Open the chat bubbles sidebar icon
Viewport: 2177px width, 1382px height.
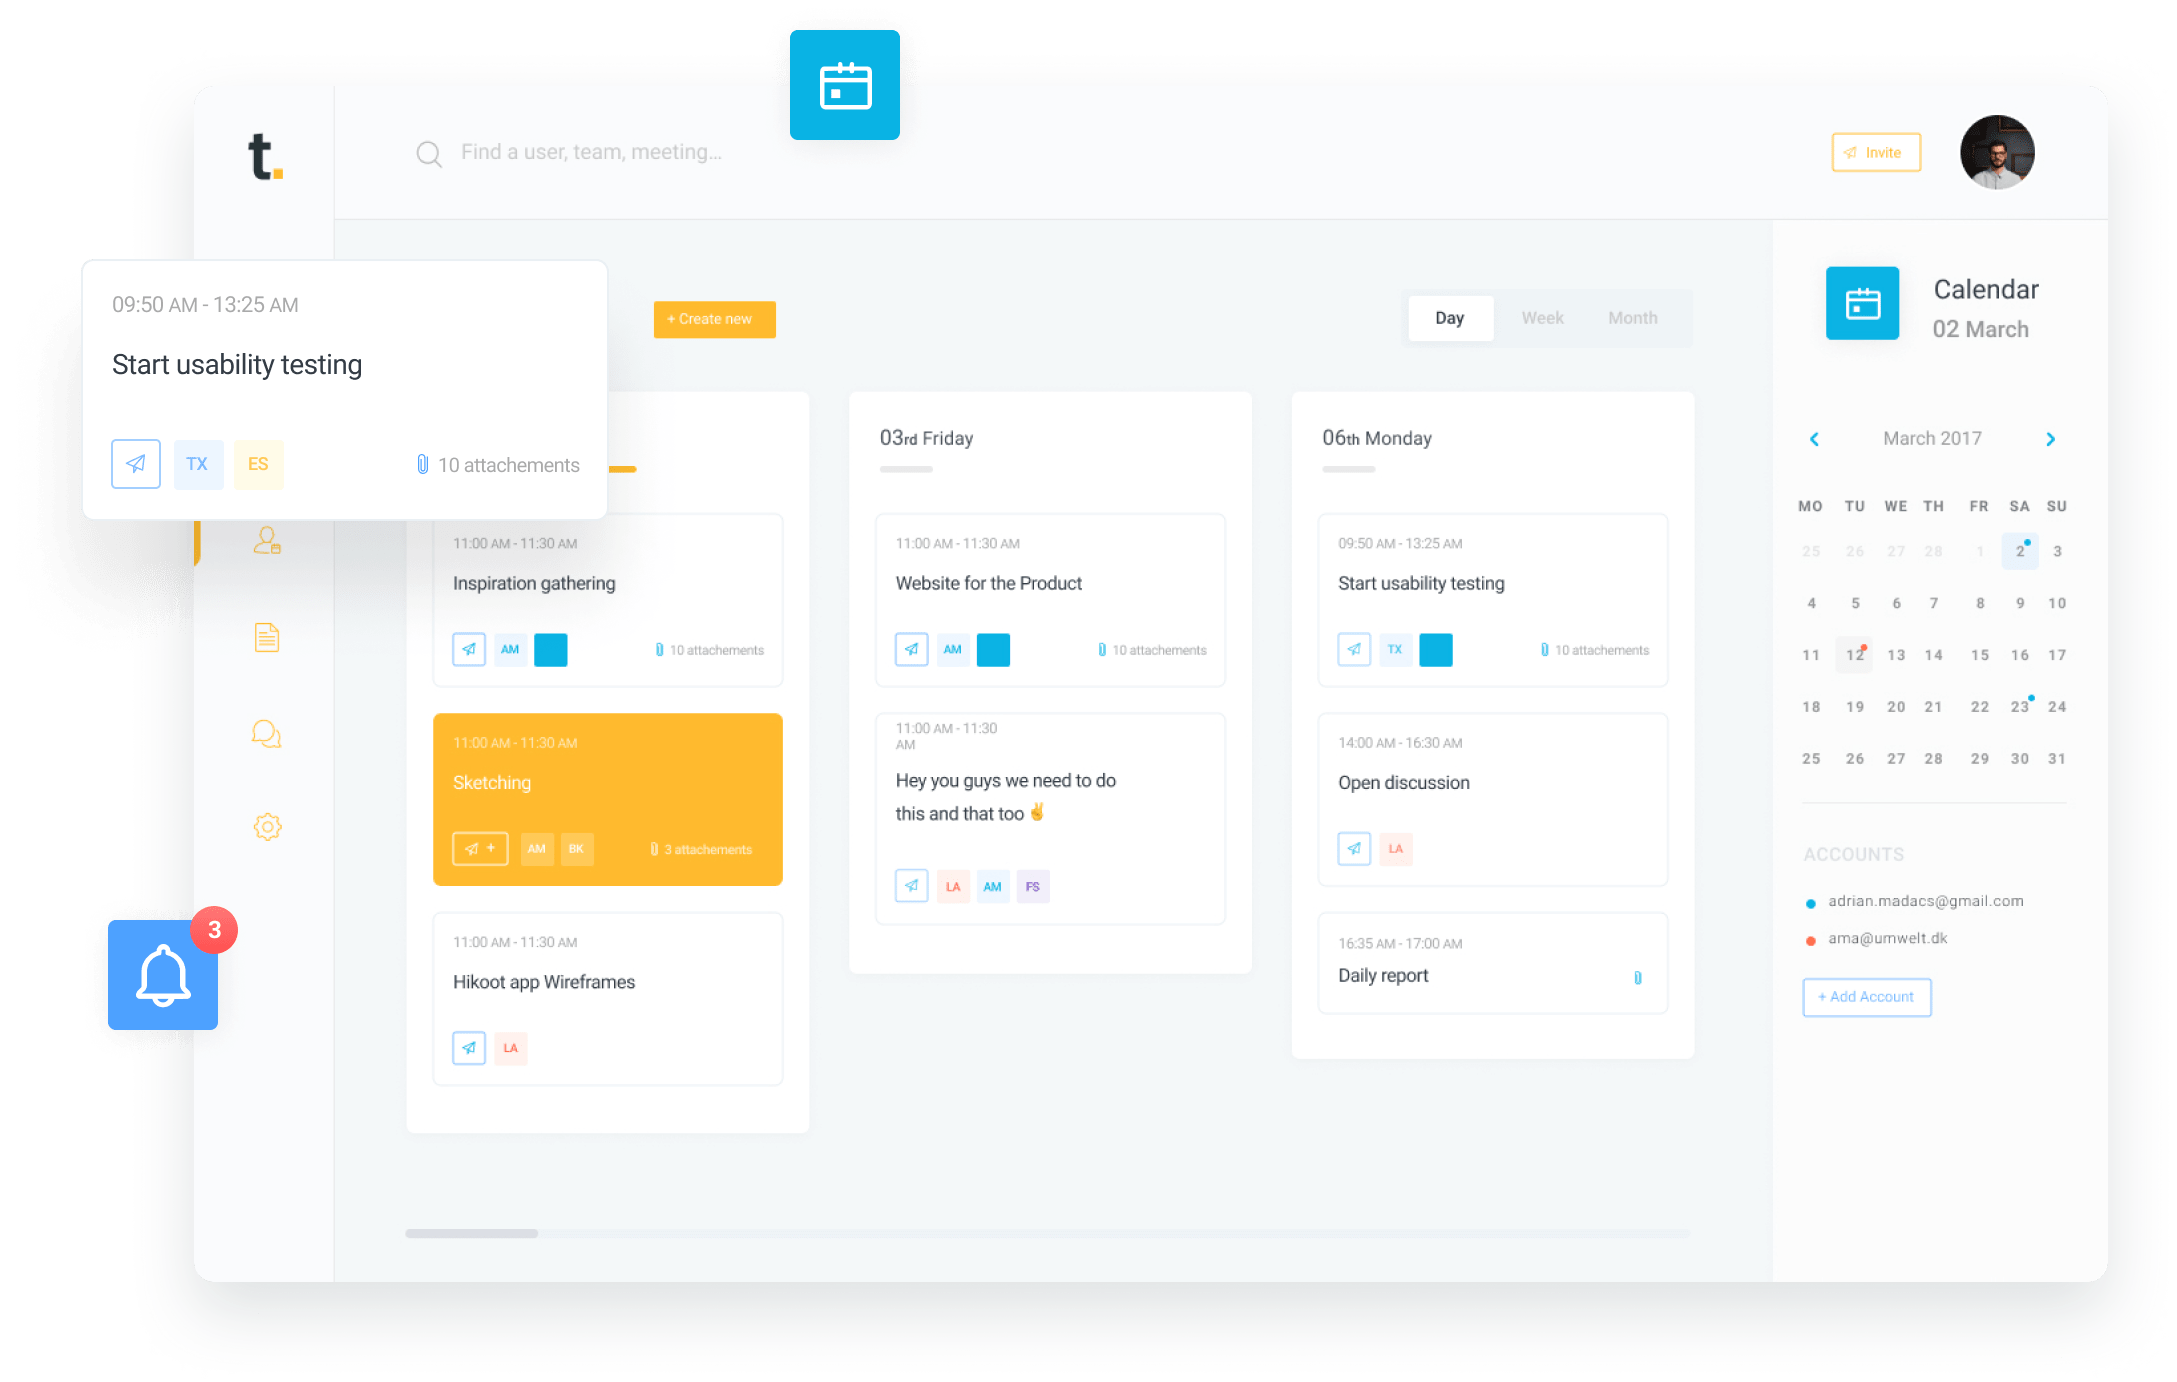[x=266, y=734]
